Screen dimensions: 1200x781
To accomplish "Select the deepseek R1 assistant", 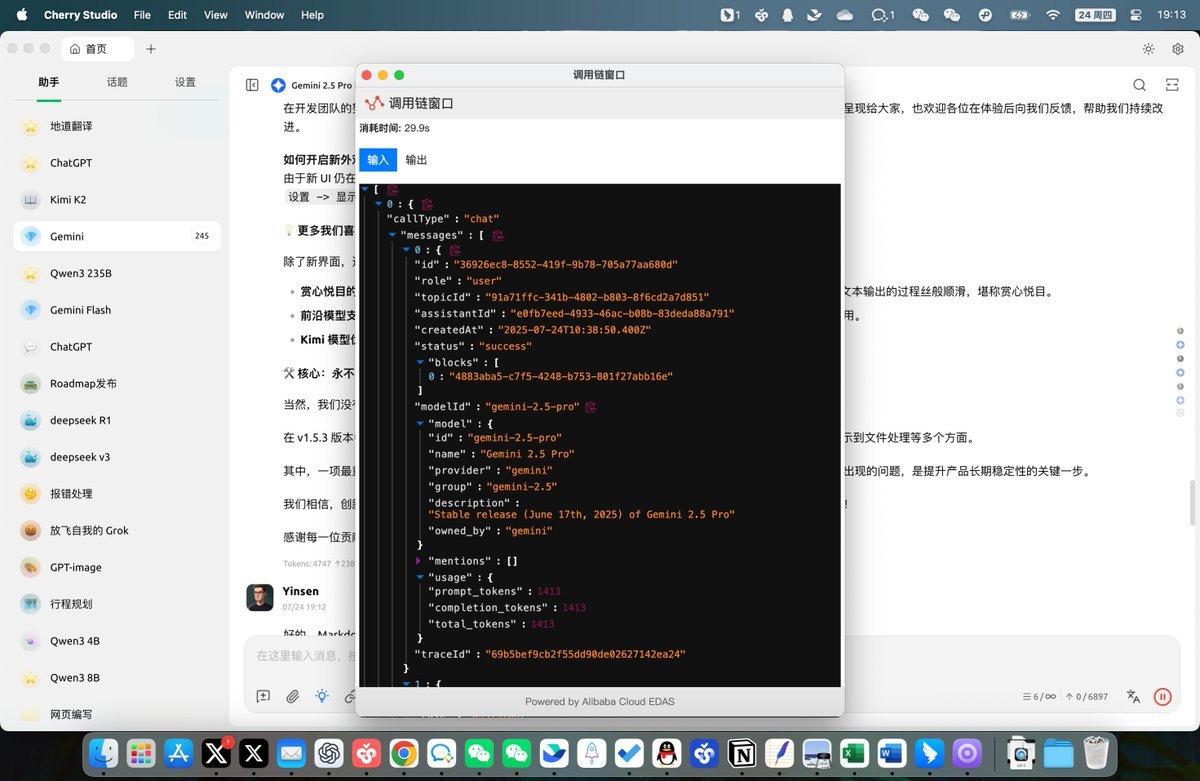I will coord(117,420).
